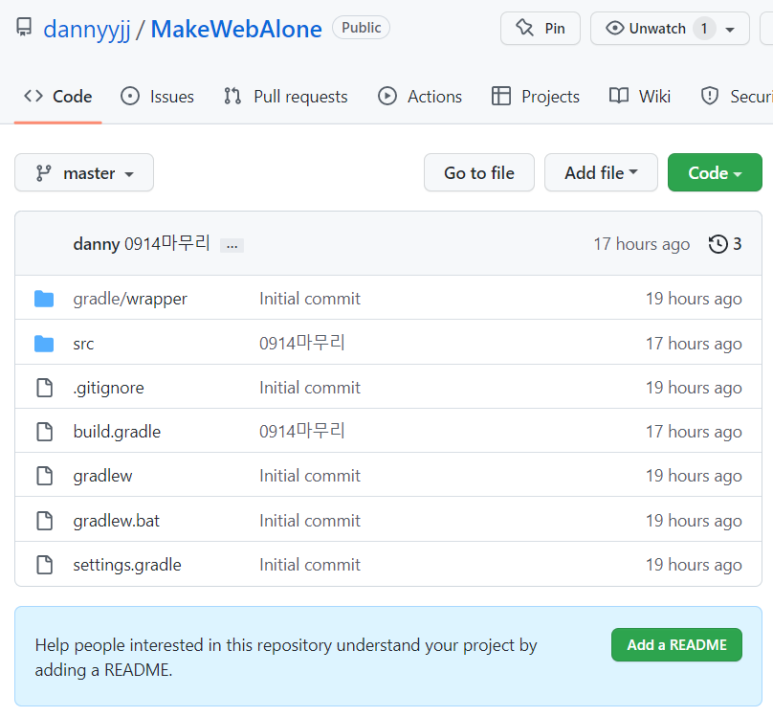Click the Public visibility badge
The image size is (773, 717).
pos(361,28)
